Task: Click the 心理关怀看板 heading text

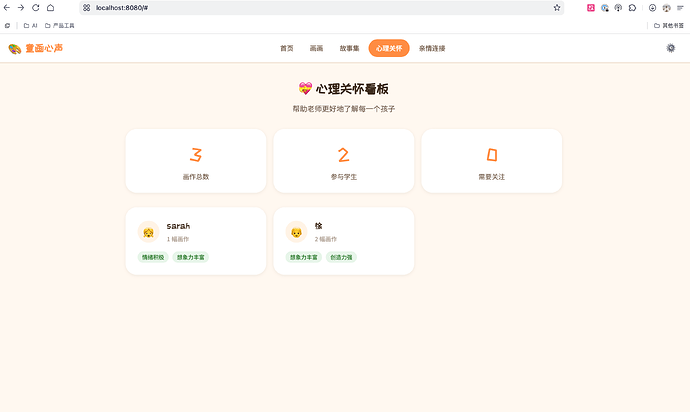Action: pos(352,89)
